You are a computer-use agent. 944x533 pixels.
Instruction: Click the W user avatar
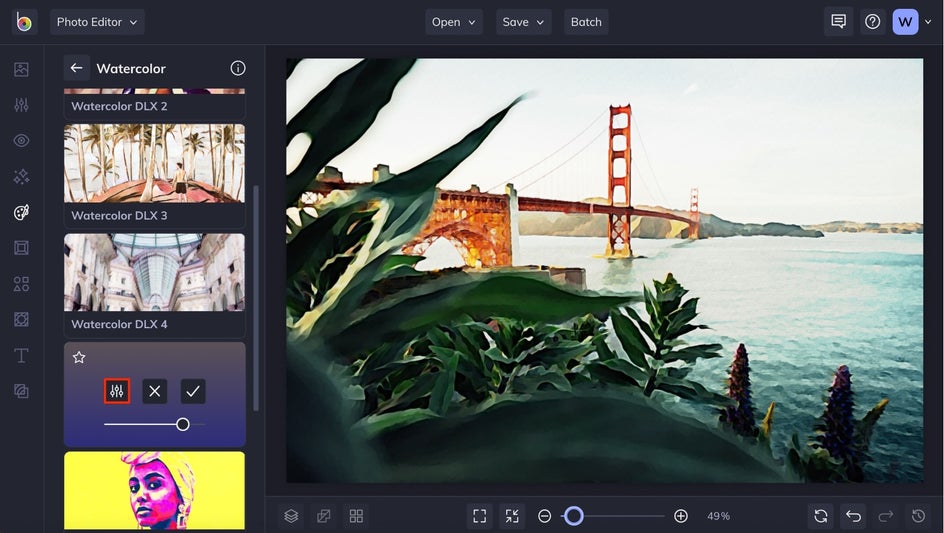[905, 22]
